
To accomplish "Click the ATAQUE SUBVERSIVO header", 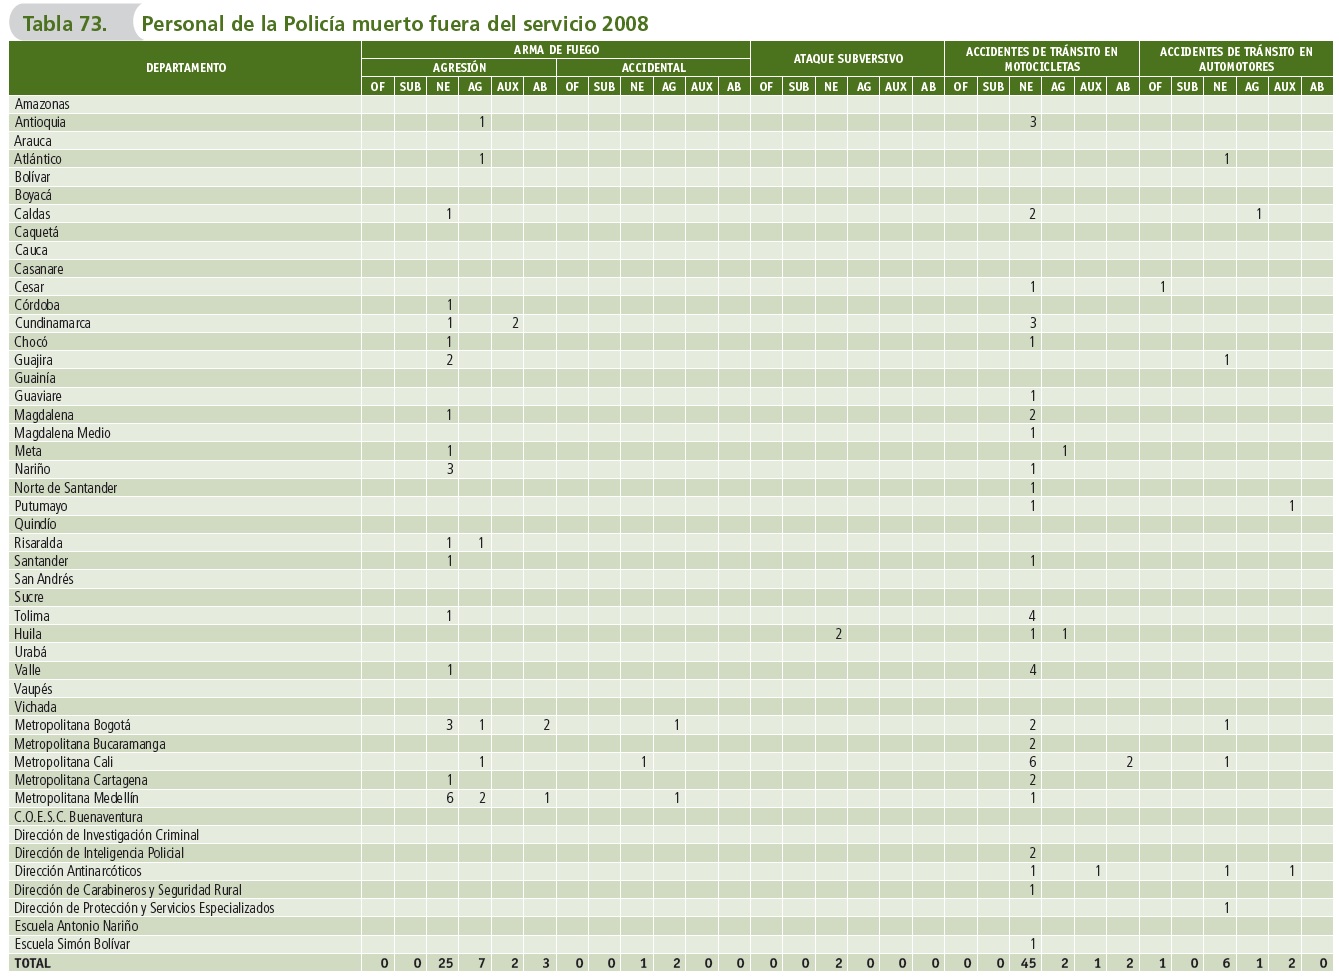I will (847, 59).
